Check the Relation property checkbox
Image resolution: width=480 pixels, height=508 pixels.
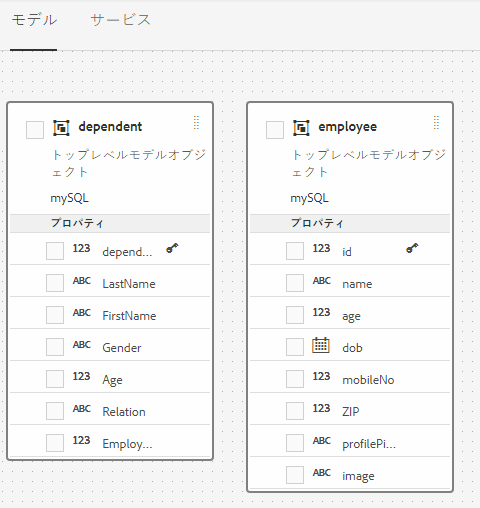tap(55, 411)
